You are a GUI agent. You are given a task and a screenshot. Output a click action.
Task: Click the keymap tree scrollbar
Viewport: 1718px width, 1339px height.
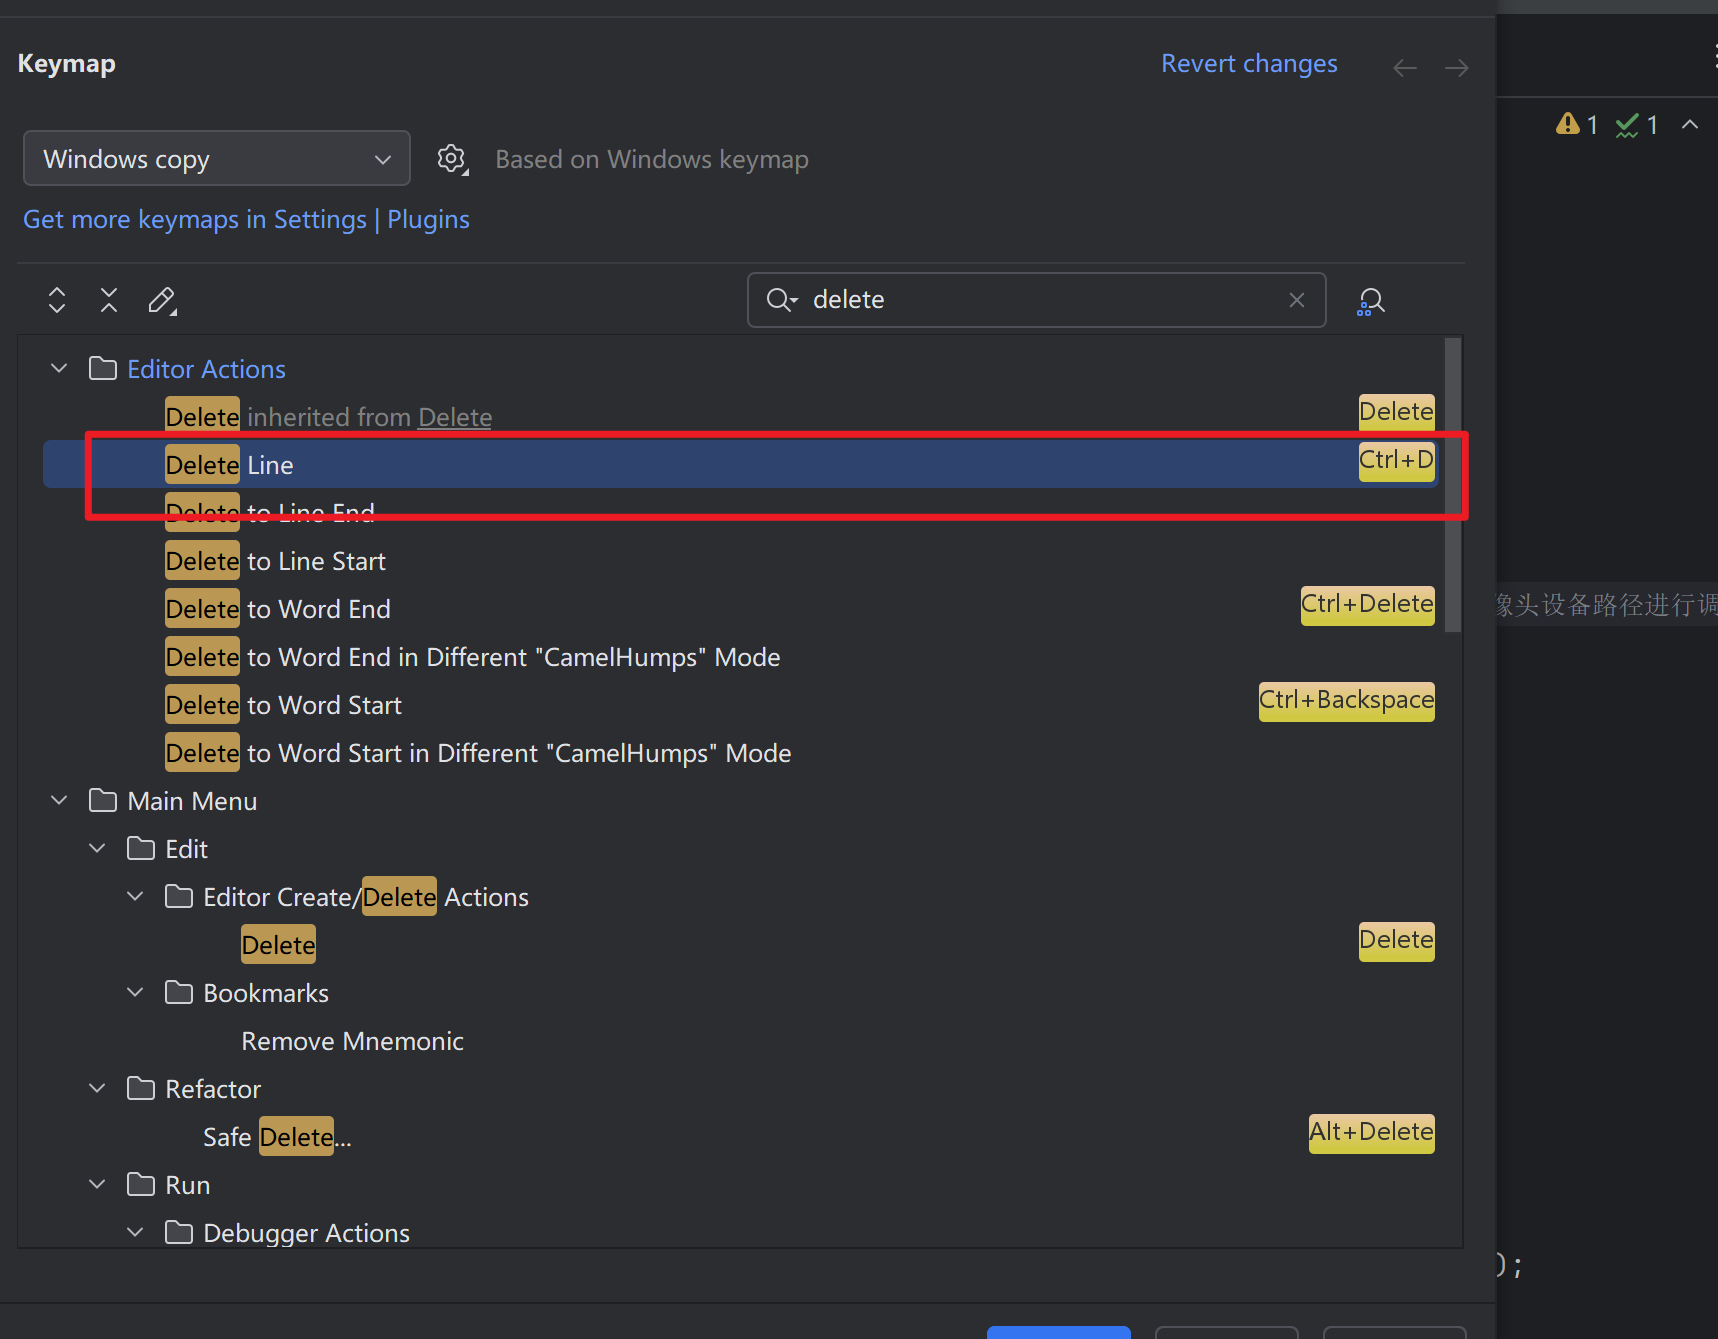point(1453,485)
